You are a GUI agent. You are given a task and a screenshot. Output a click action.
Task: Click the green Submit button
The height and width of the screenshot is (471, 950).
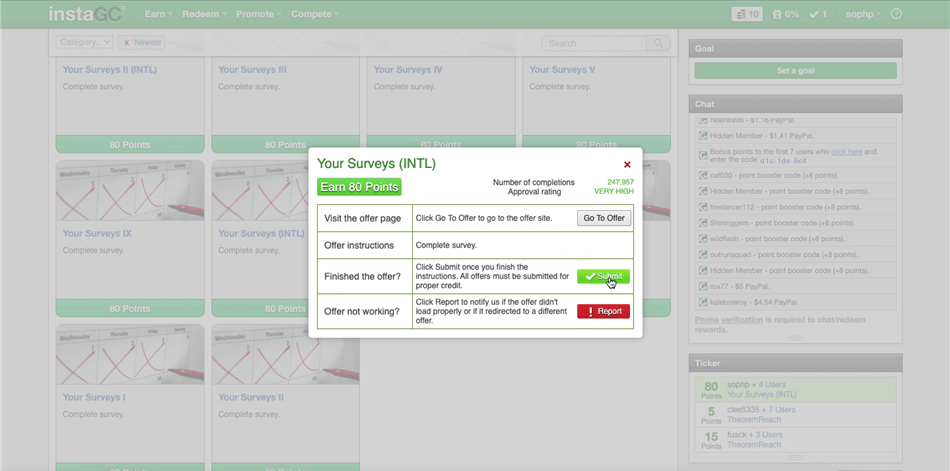603,276
